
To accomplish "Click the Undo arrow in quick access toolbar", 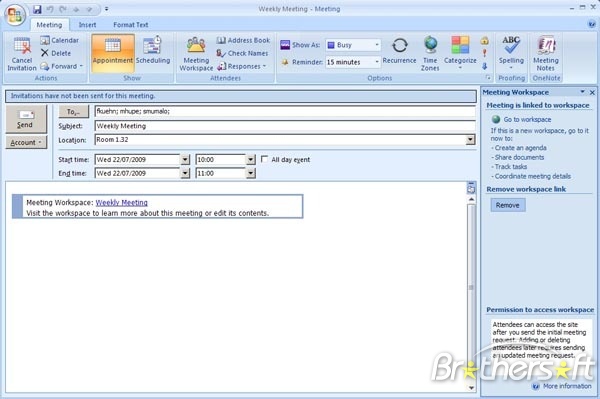I will tap(50, 9).
